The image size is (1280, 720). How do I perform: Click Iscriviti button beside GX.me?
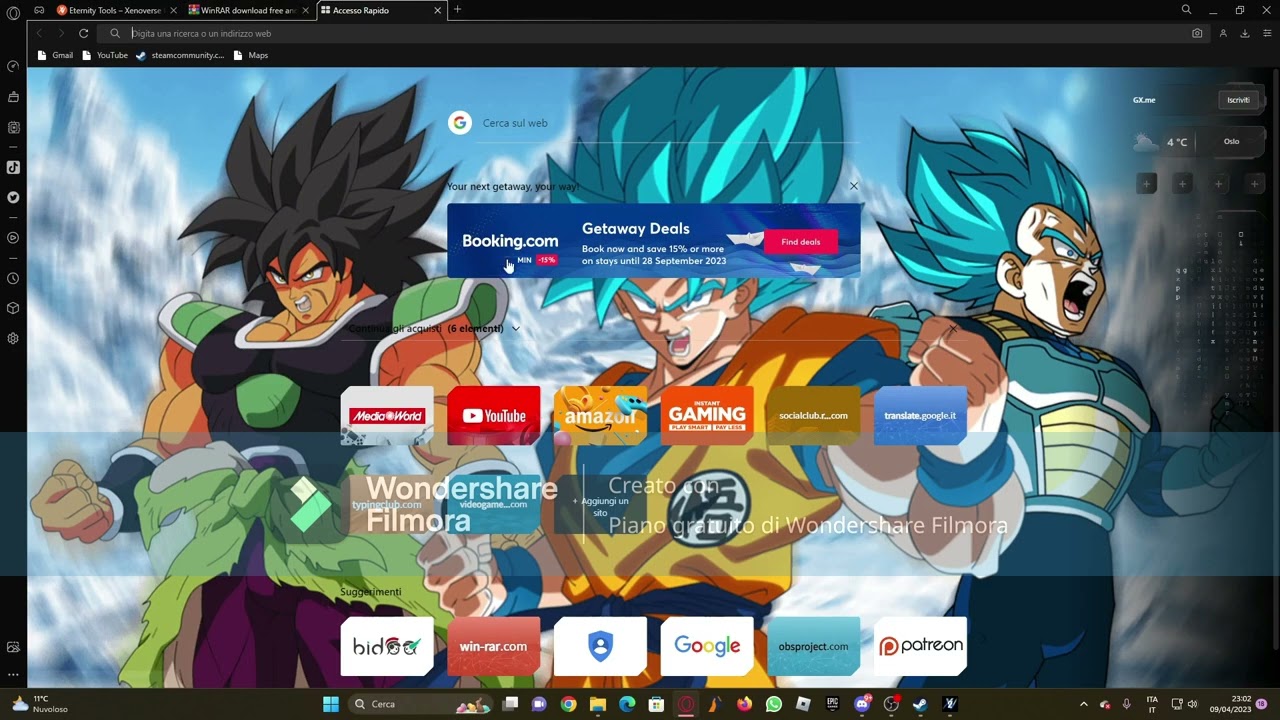1238,100
